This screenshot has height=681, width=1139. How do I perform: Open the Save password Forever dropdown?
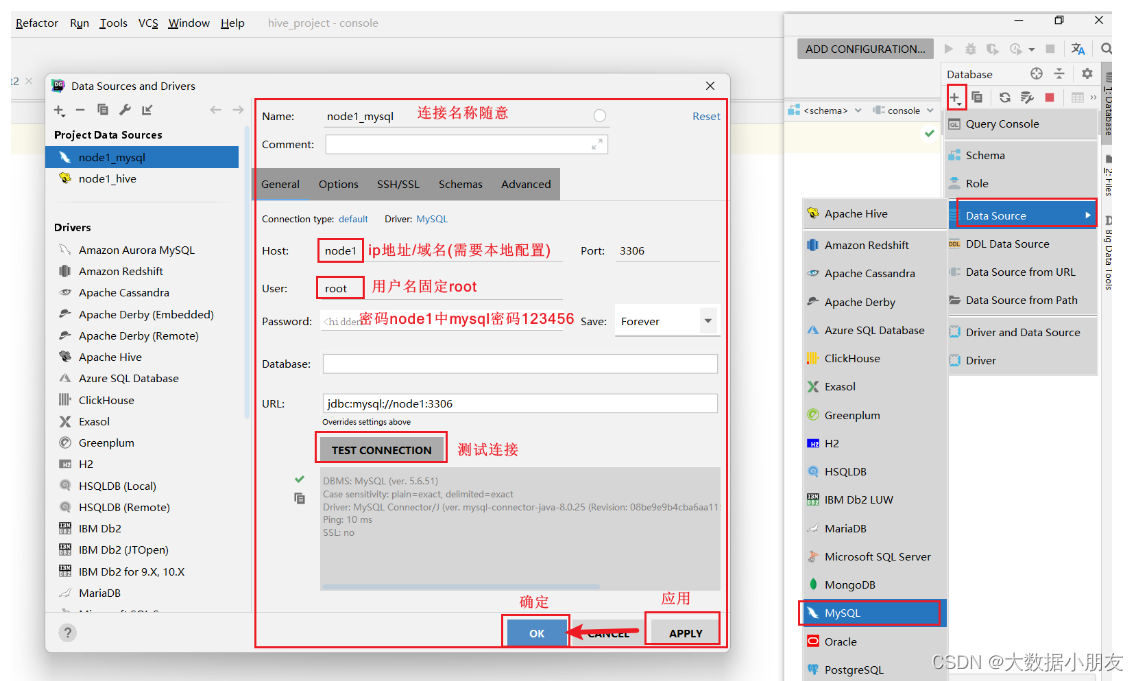(667, 321)
